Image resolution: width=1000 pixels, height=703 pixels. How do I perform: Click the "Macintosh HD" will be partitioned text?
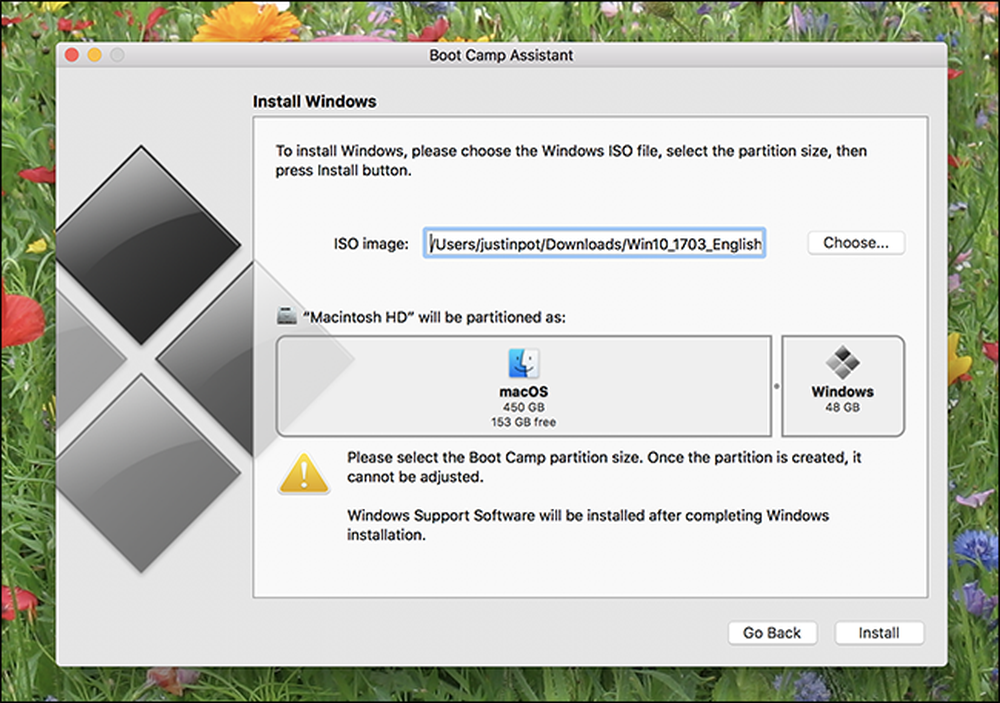click(x=434, y=317)
